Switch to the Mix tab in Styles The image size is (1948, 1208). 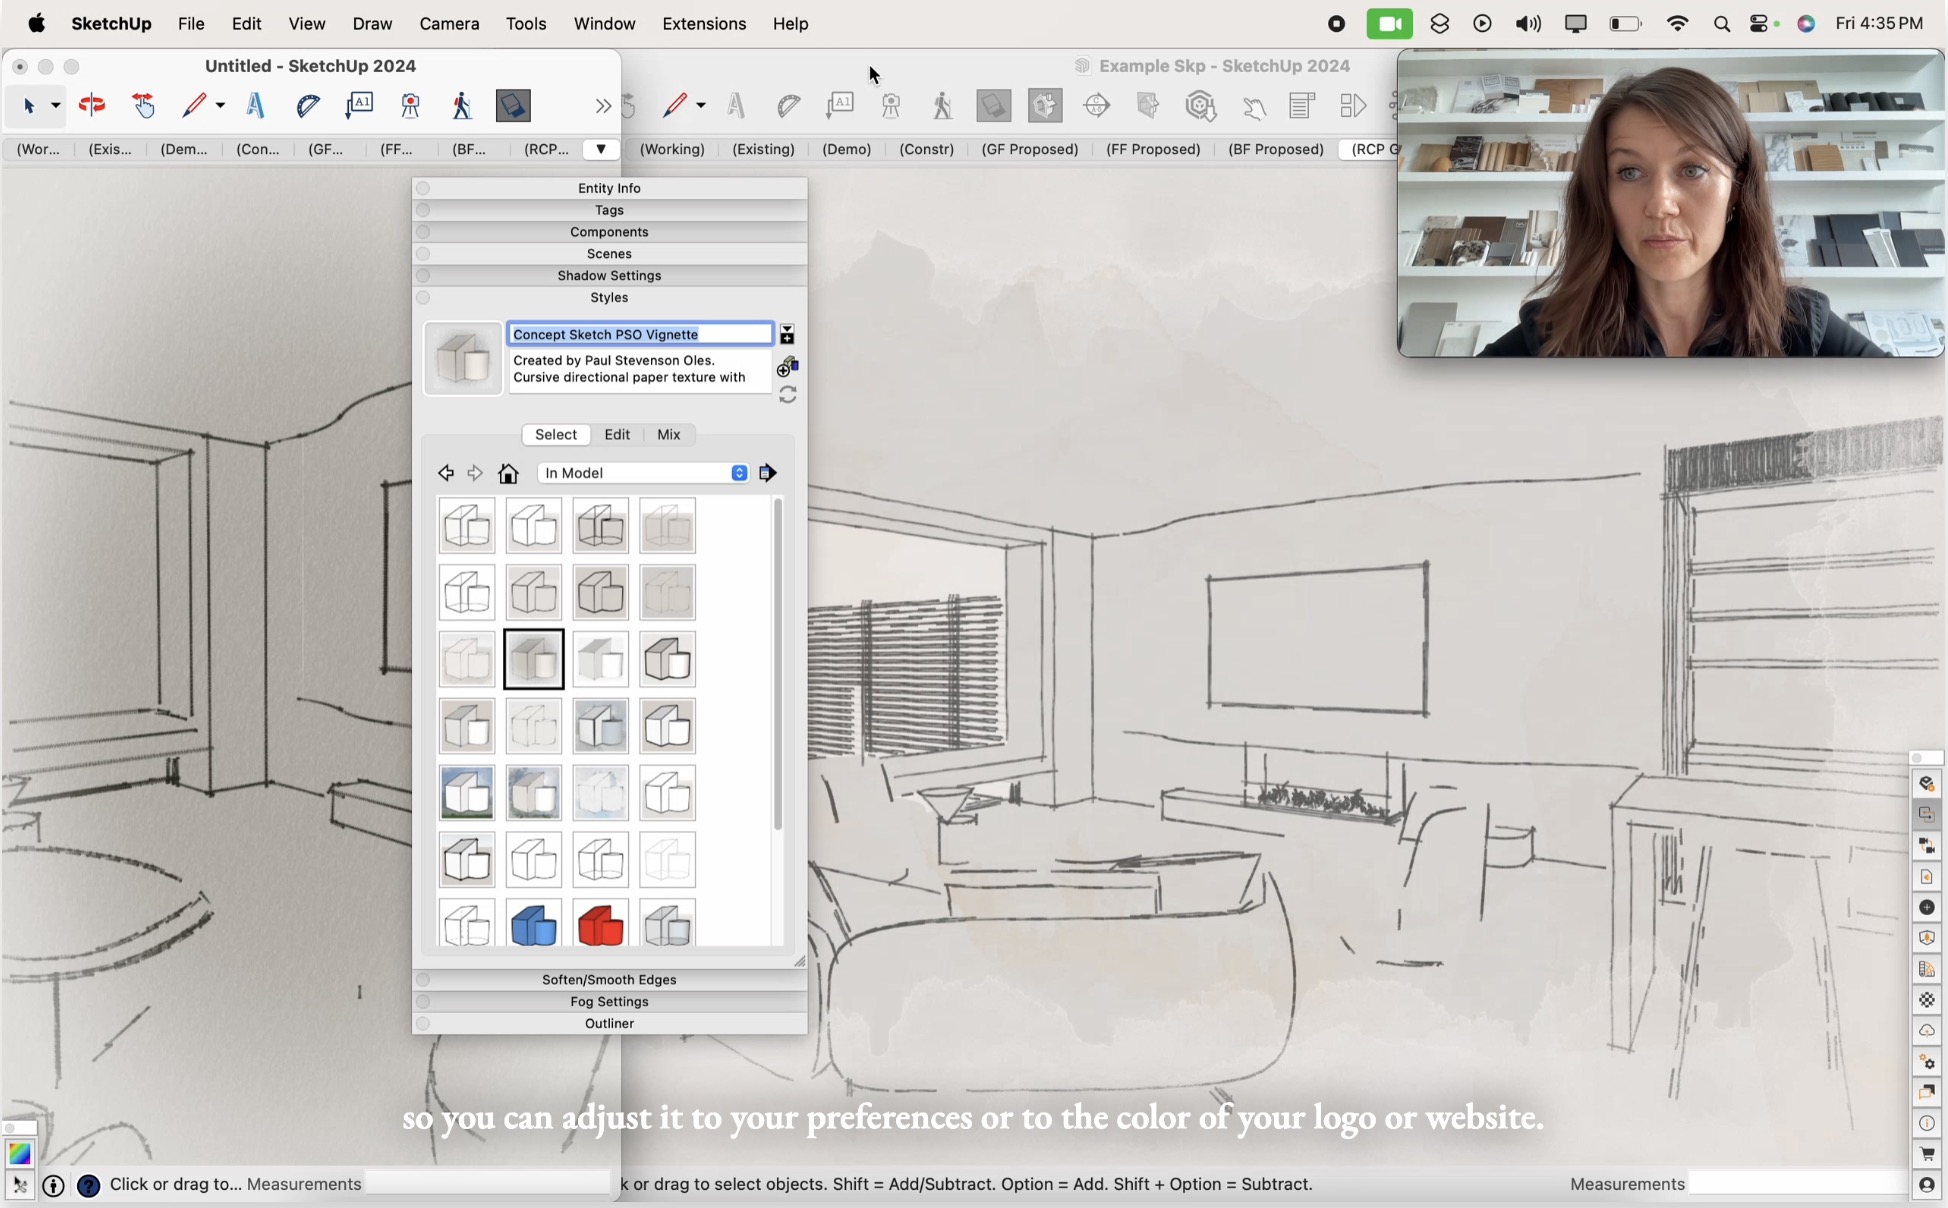pos(668,434)
